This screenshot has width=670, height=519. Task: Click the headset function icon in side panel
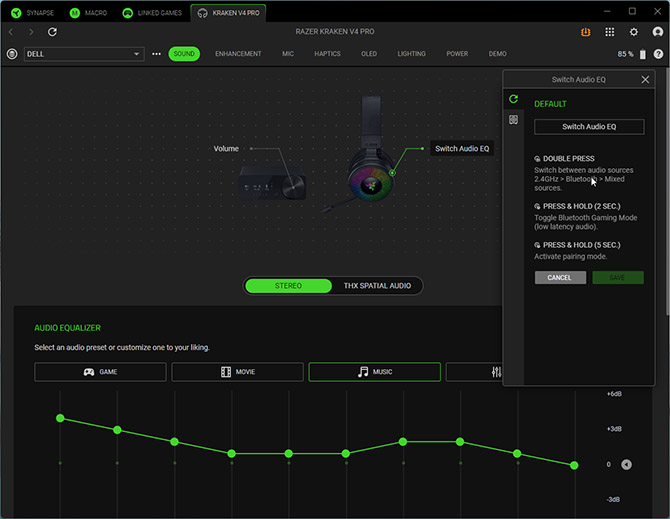(513, 120)
